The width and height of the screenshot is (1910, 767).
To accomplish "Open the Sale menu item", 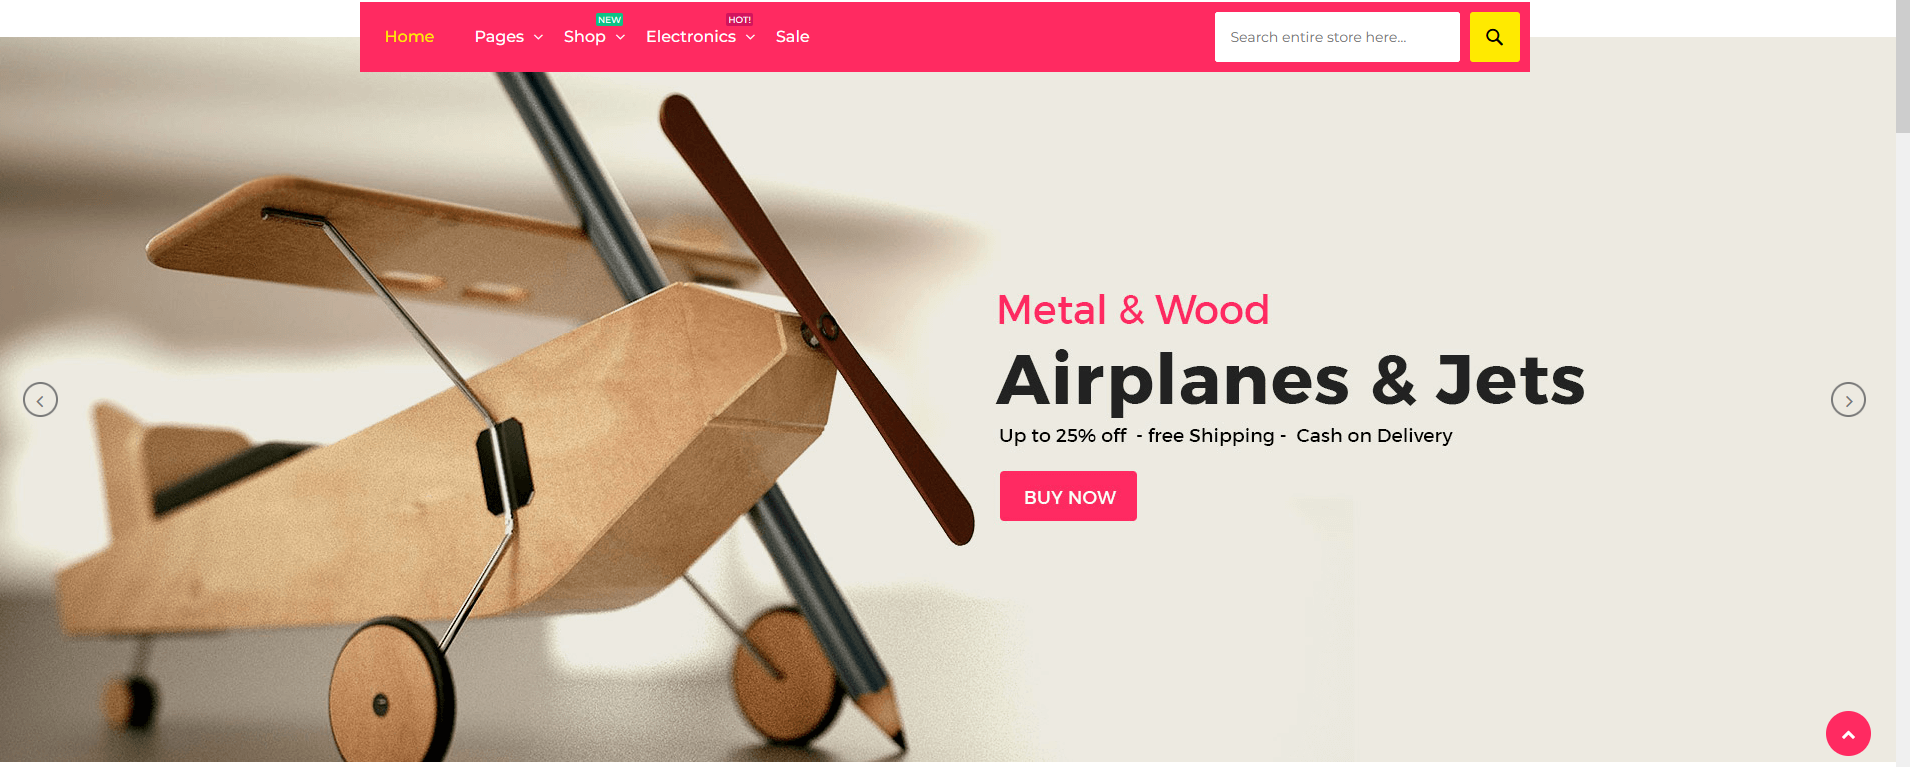I will point(792,37).
